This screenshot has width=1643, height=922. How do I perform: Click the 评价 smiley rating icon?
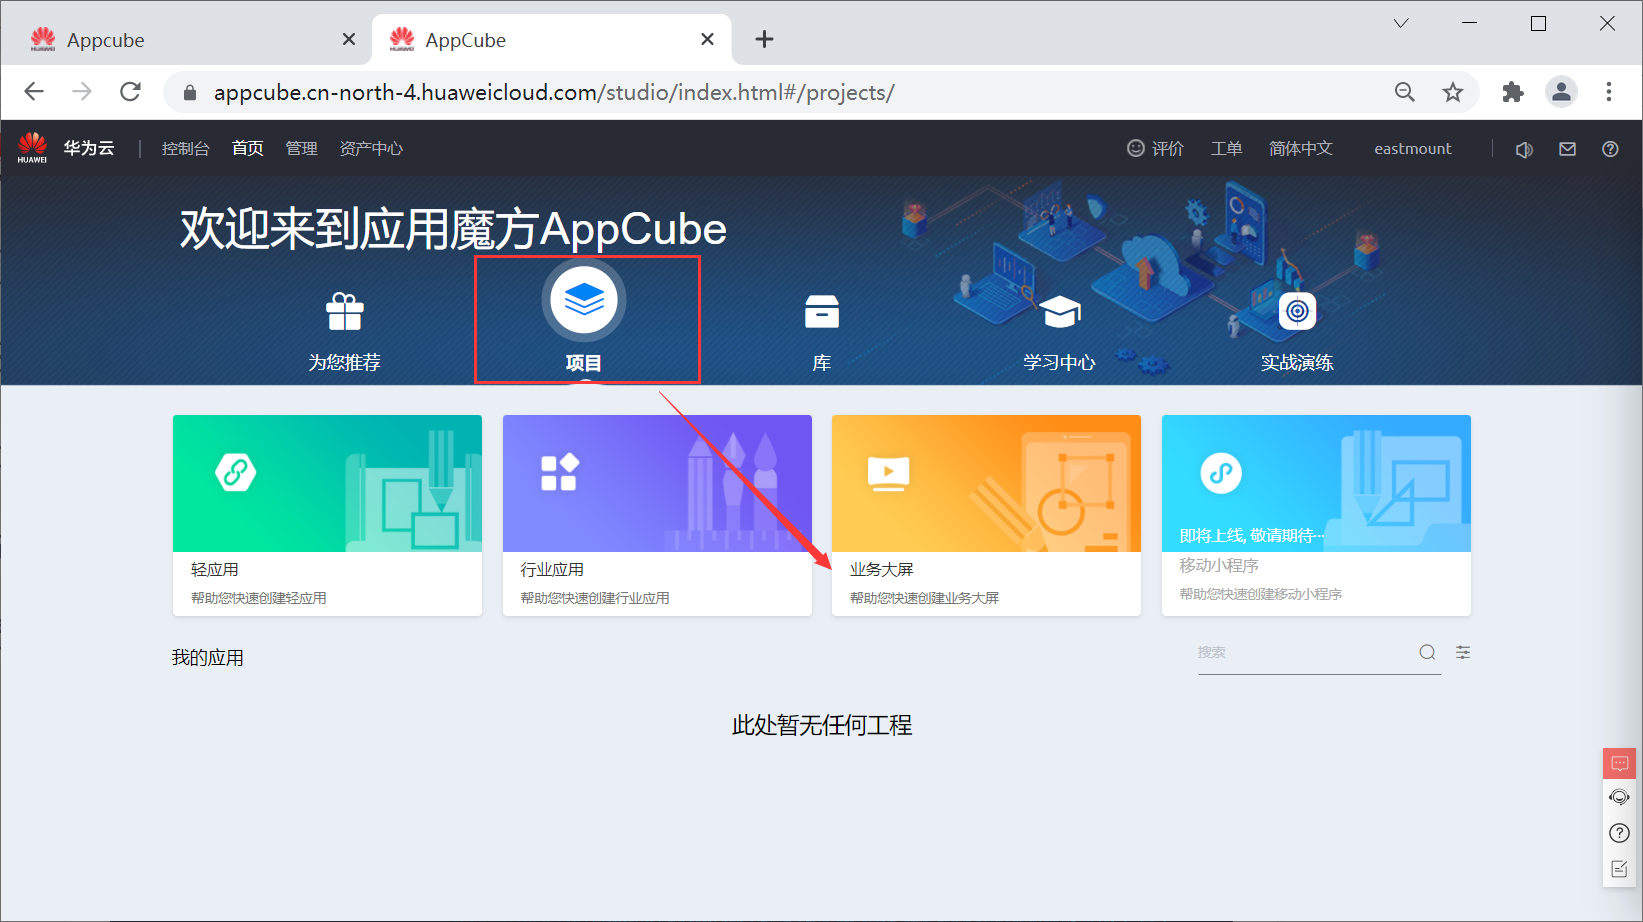(1136, 148)
